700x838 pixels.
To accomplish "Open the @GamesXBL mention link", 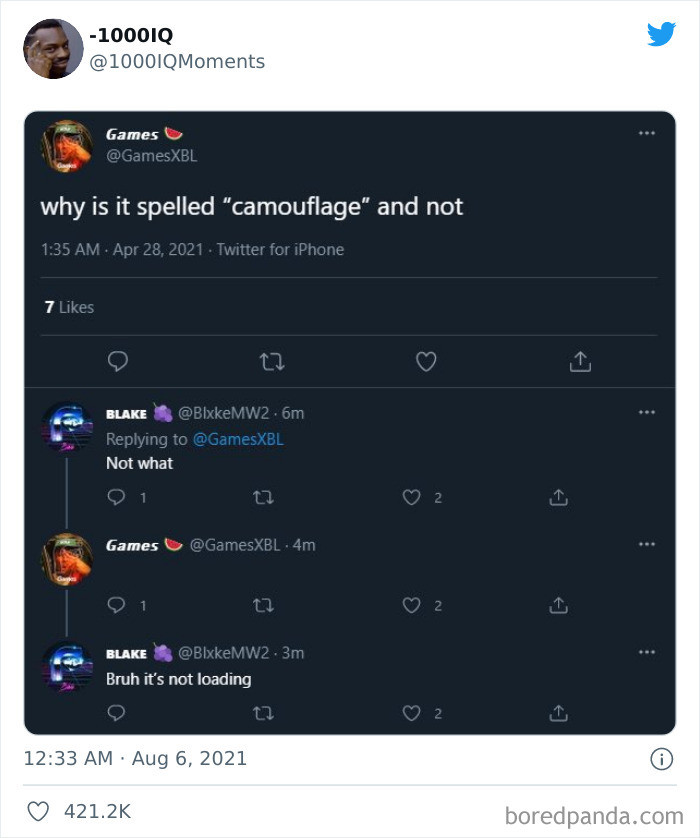I will click(x=237, y=439).
